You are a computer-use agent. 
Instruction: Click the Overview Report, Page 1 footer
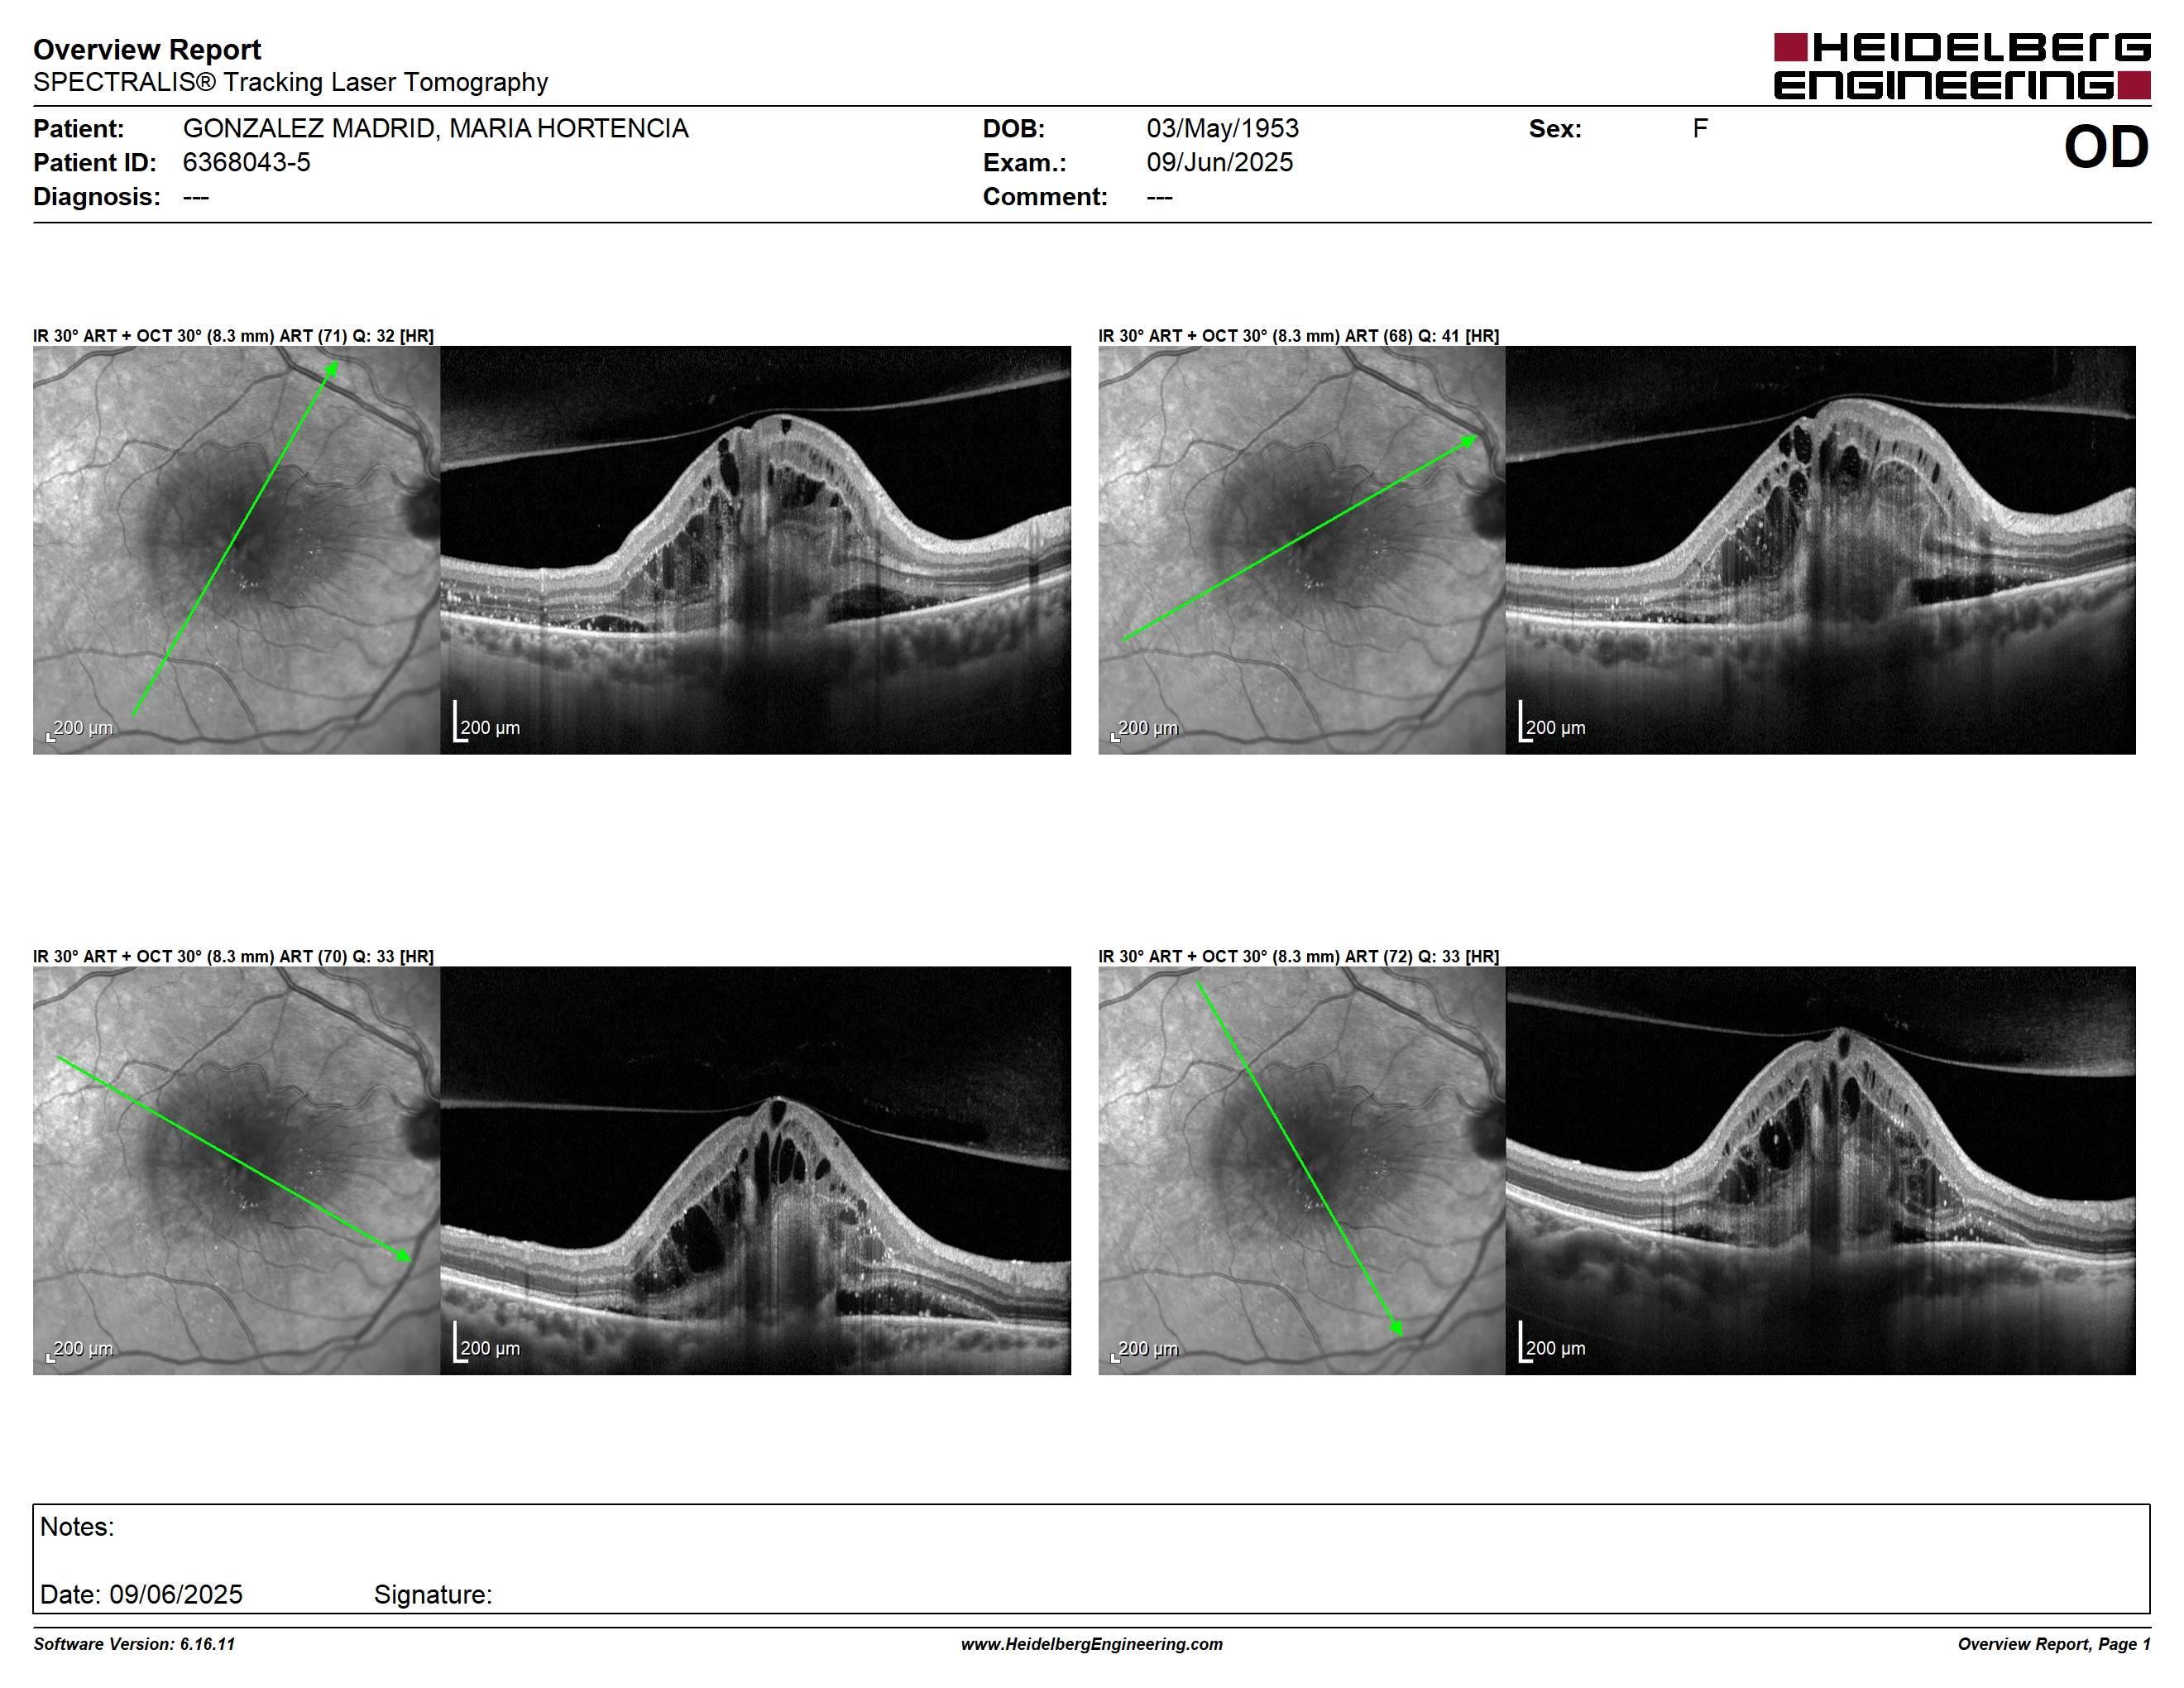pos(2054,1644)
